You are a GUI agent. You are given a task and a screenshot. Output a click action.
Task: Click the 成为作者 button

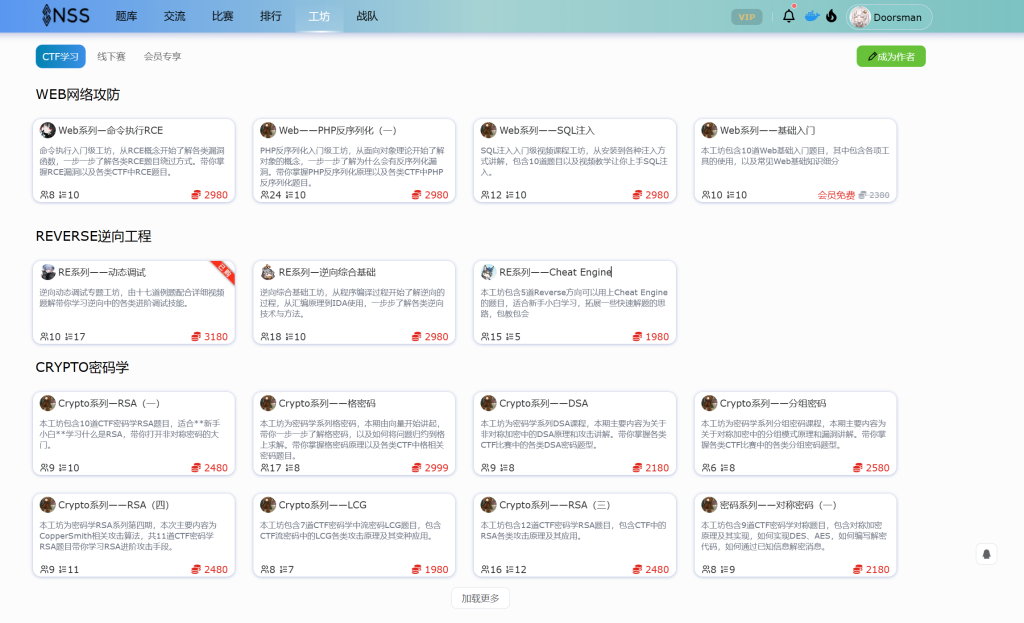point(890,56)
